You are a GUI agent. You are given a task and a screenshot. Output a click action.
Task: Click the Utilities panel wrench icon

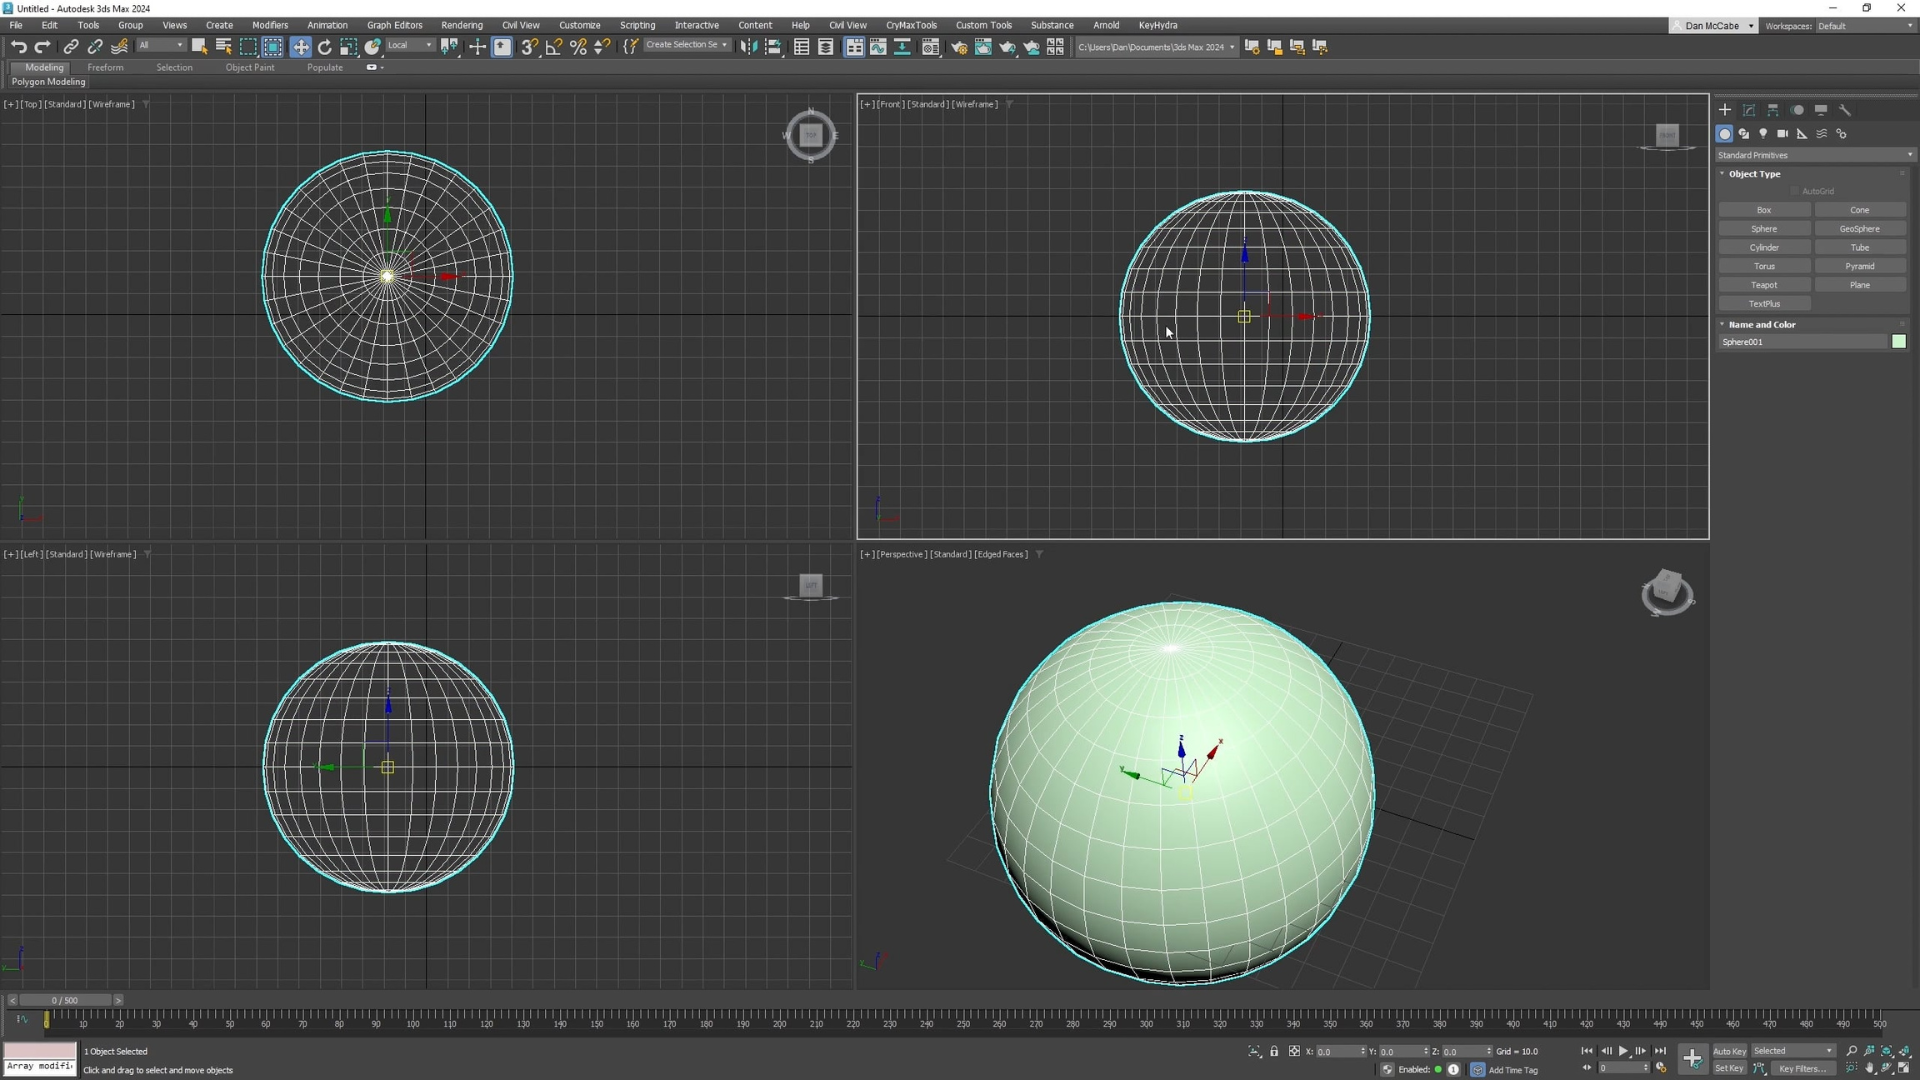(x=1845, y=110)
